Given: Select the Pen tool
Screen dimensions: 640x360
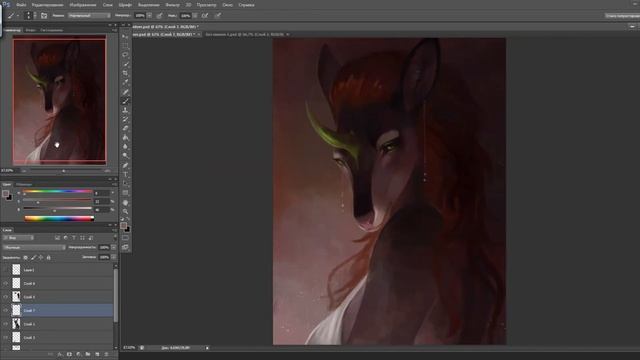Looking at the screenshot, I should click(125, 165).
